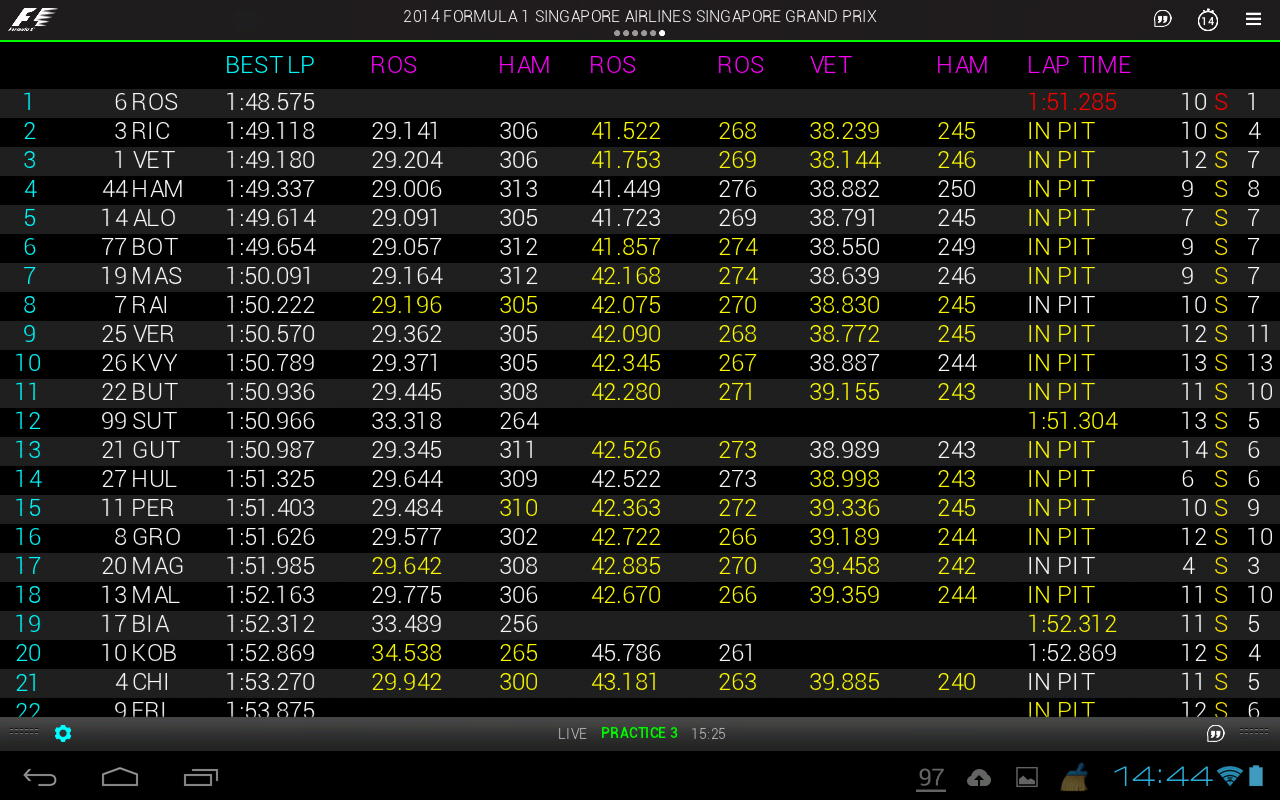Tap the Android home navigation button
This screenshot has width=1280, height=800.
click(120, 777)
